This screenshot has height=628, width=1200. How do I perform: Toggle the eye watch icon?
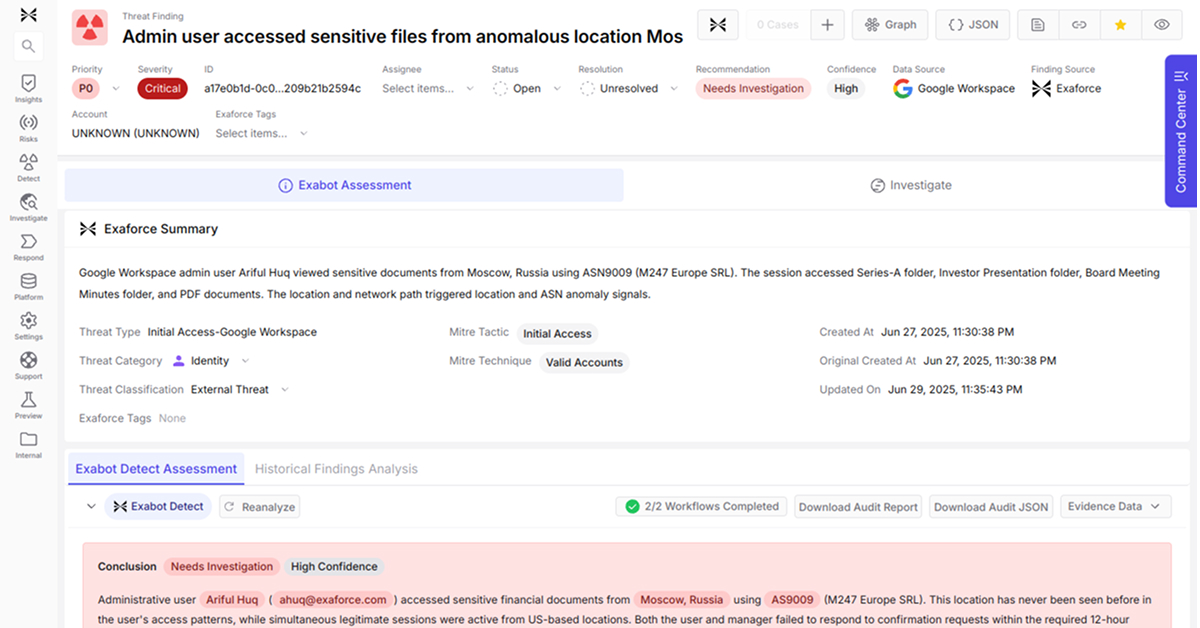click(1161, 25)
